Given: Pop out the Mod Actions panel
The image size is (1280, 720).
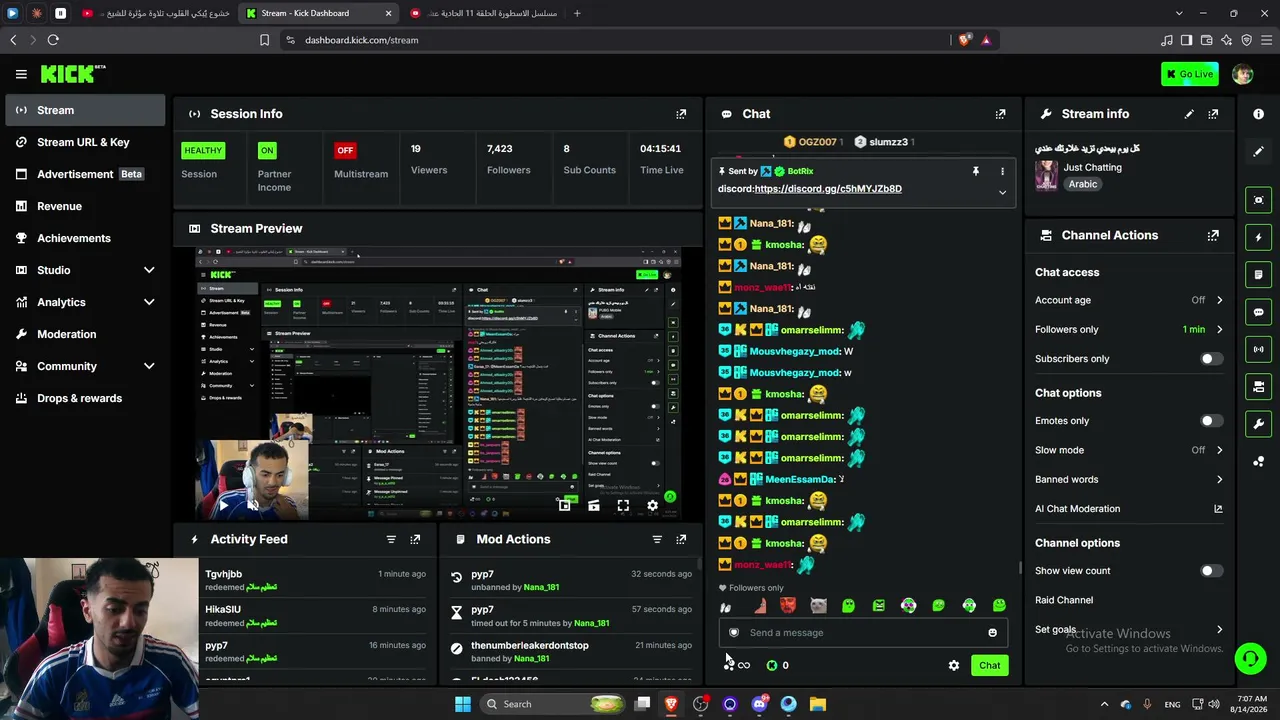Looking at the screenshot, I should pyautogui.click(x=681, y=539).
